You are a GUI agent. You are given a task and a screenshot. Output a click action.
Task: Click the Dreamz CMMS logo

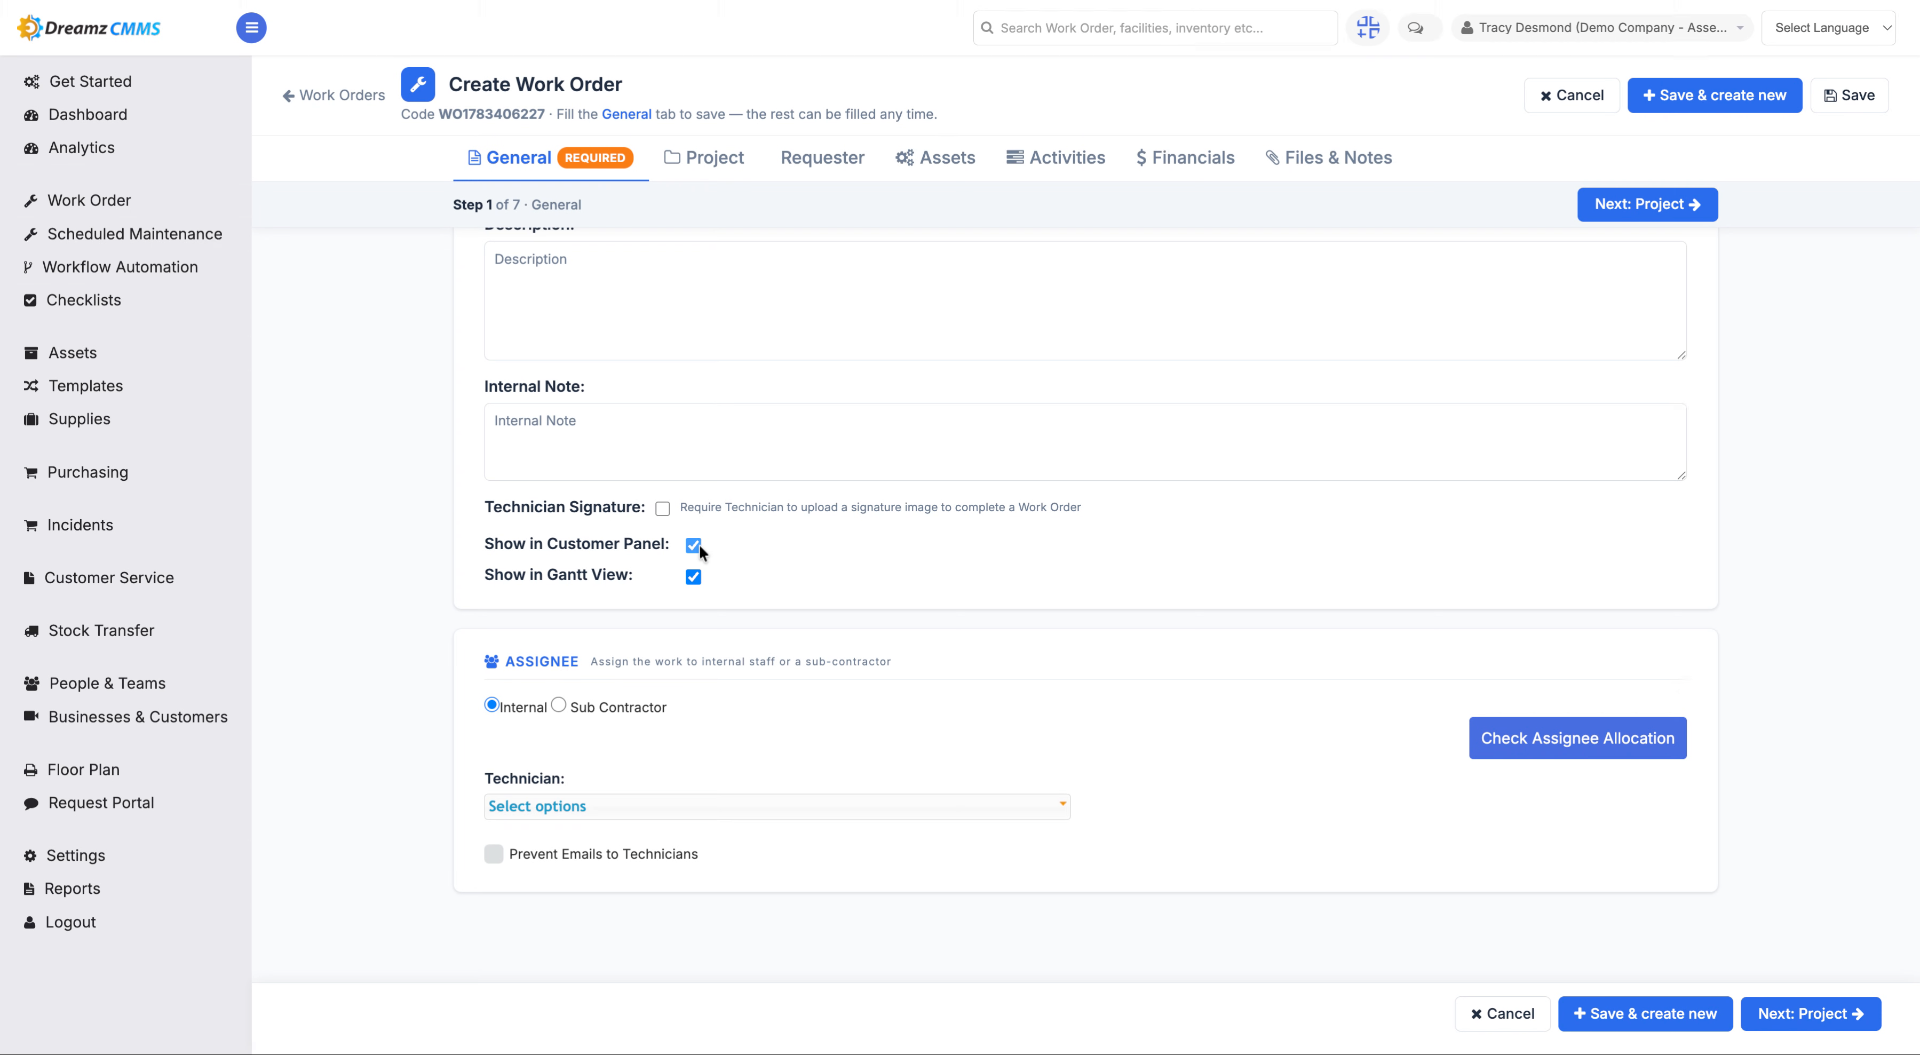89,28
